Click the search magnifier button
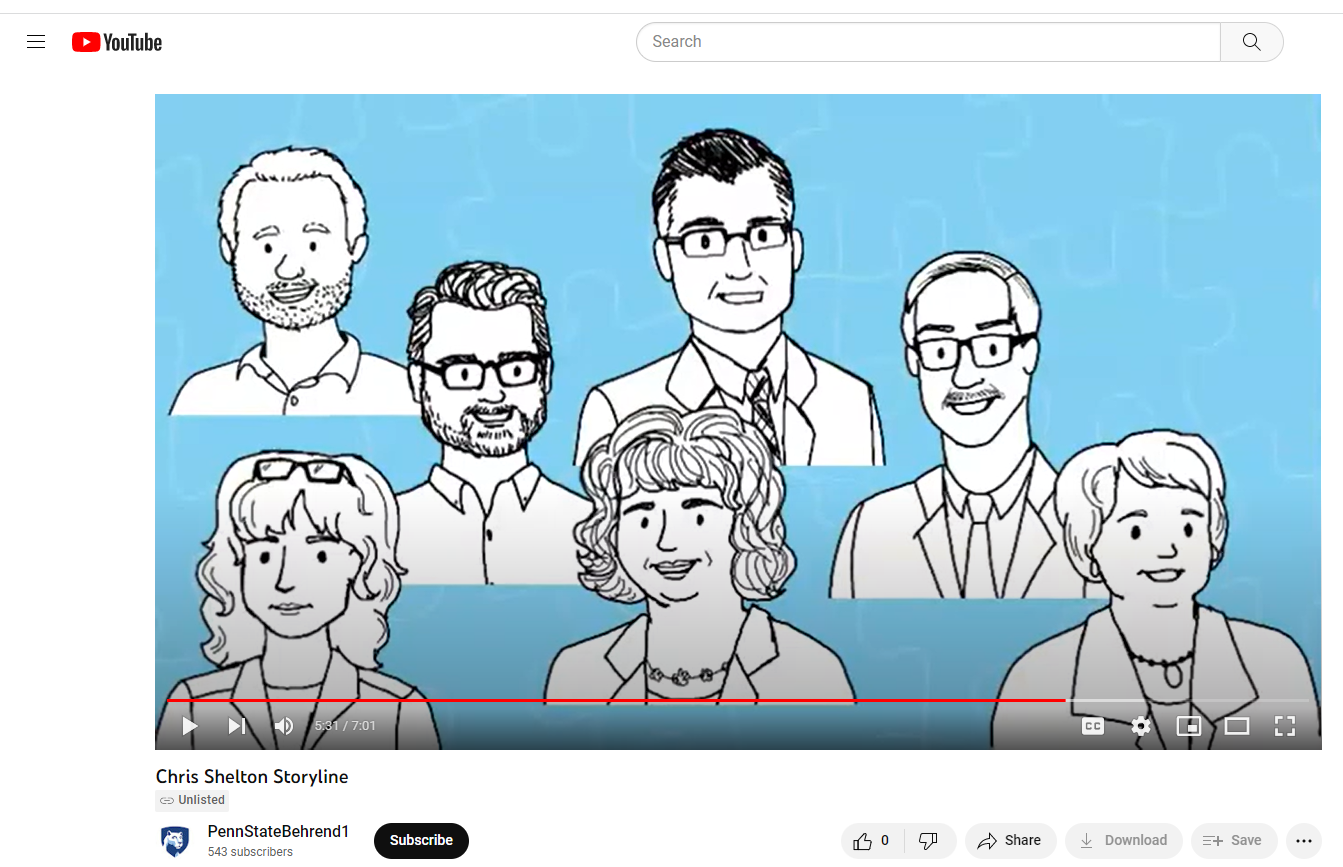Image resolution: width=1343 pixels, height=867 pixels. pyautogui.click(x=1251, y=42)
